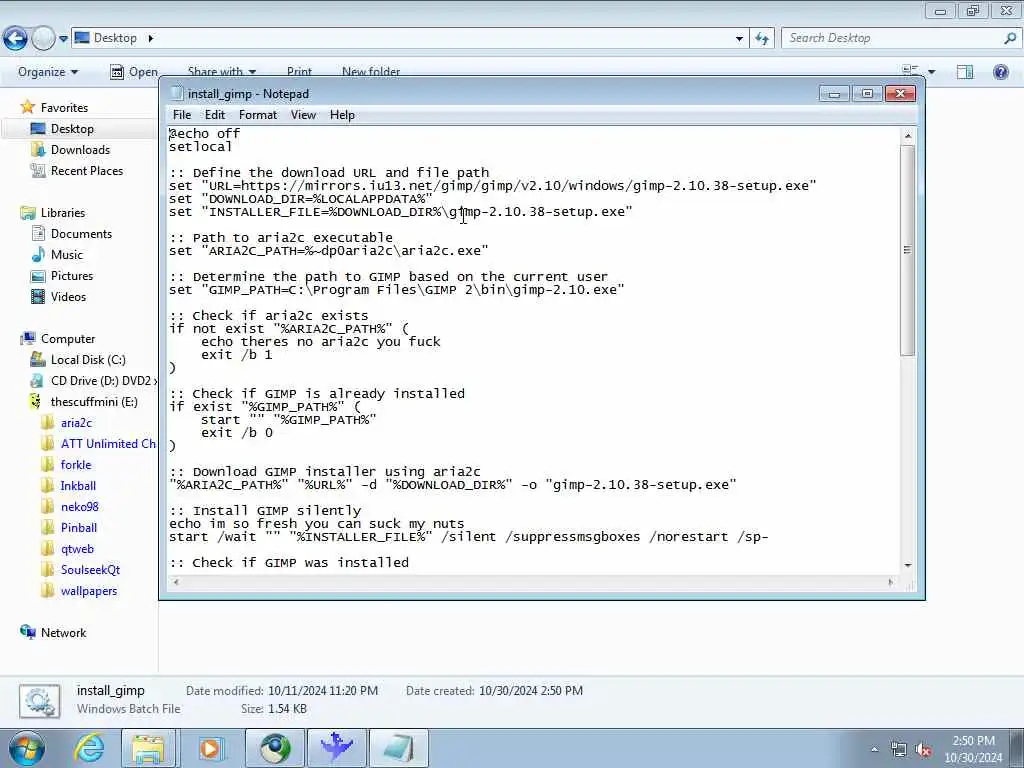The image size is (1024, 768).
Task: Open the Notepad Help menu
Action: (342, 115)
